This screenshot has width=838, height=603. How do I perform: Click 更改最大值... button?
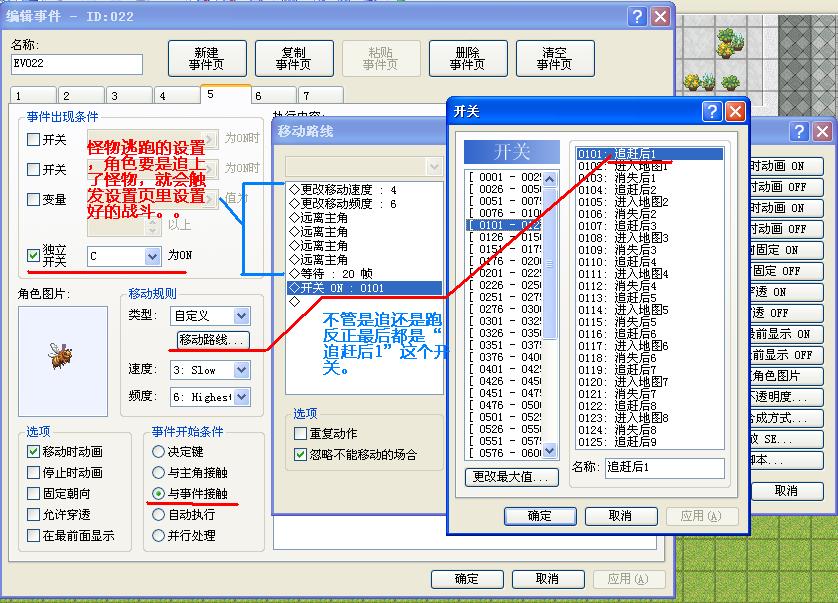coord(511,477)
